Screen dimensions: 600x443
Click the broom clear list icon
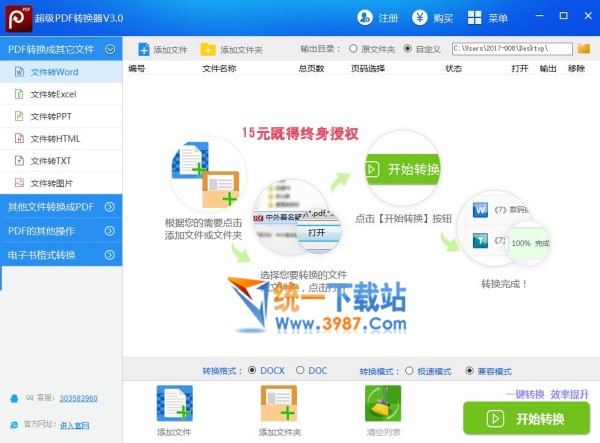click(383, 403)
